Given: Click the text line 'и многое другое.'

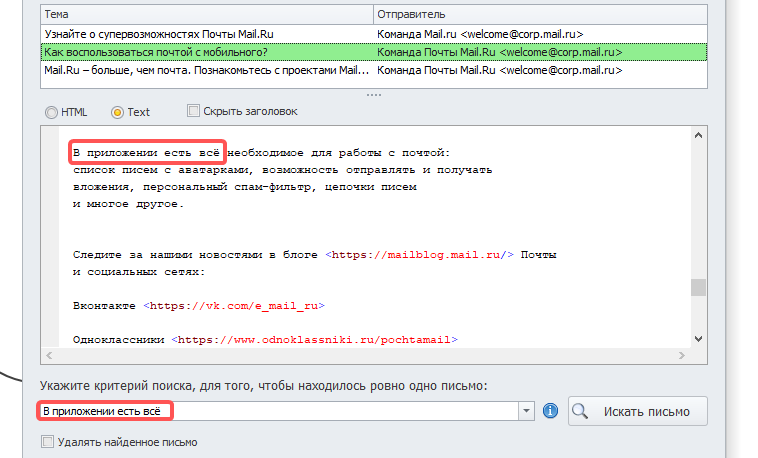Looking at the screenshot, I should pos(129,204).
